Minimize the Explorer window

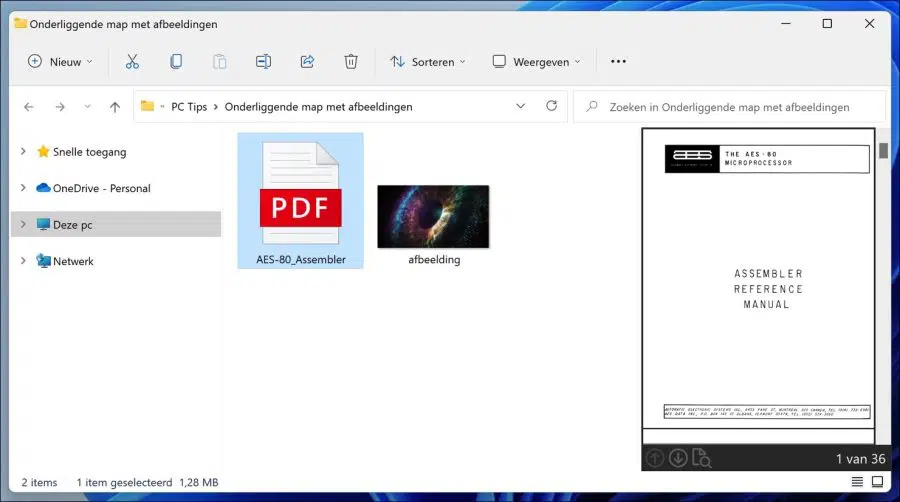(x=786, y=24)
